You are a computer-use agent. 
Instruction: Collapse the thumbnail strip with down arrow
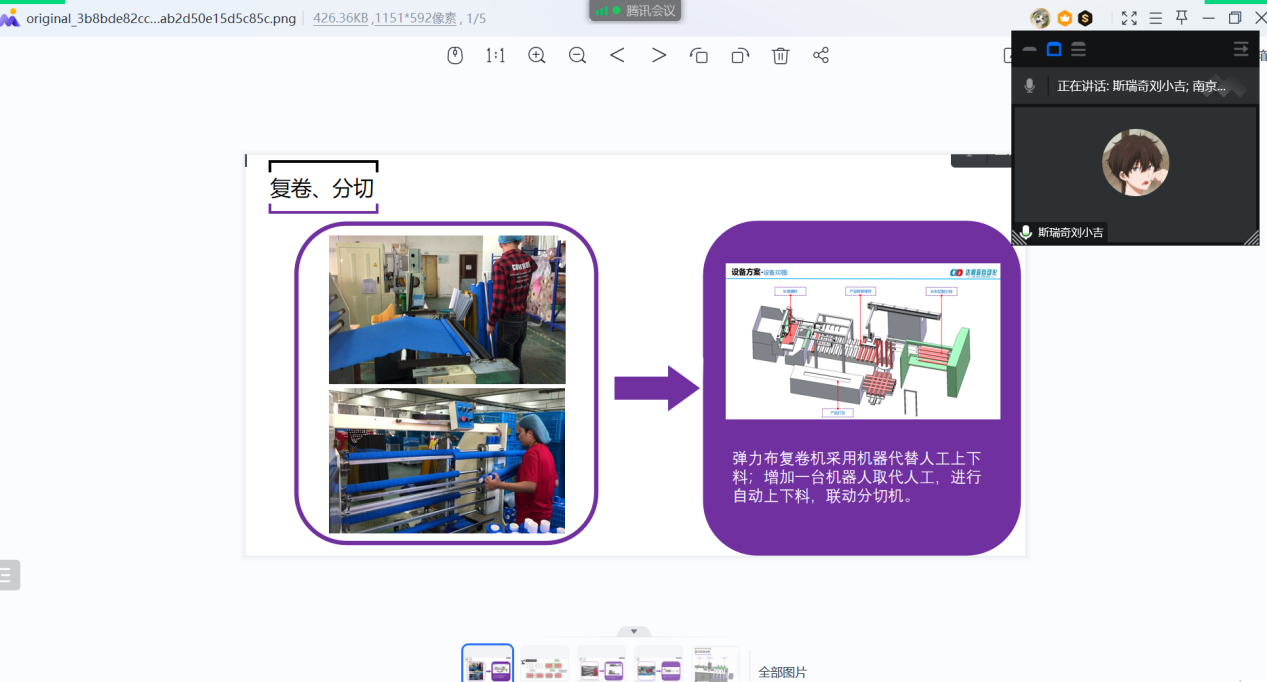(x=634, y=631)
